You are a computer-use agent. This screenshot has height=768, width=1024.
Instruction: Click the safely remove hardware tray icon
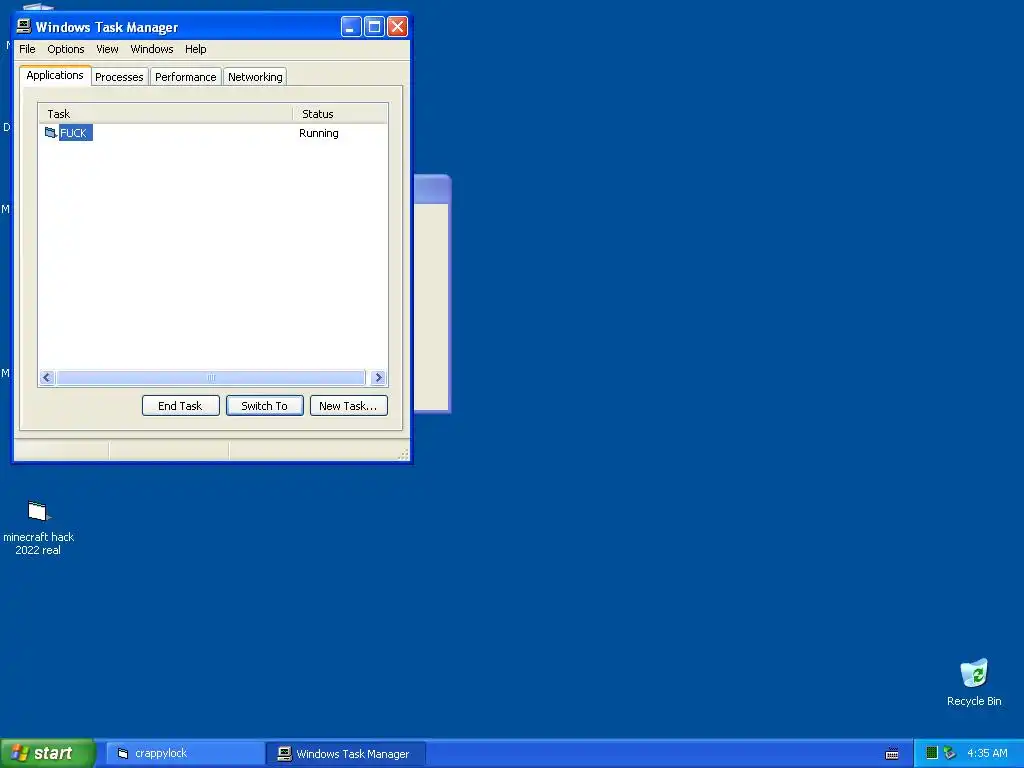pos(950,753)
